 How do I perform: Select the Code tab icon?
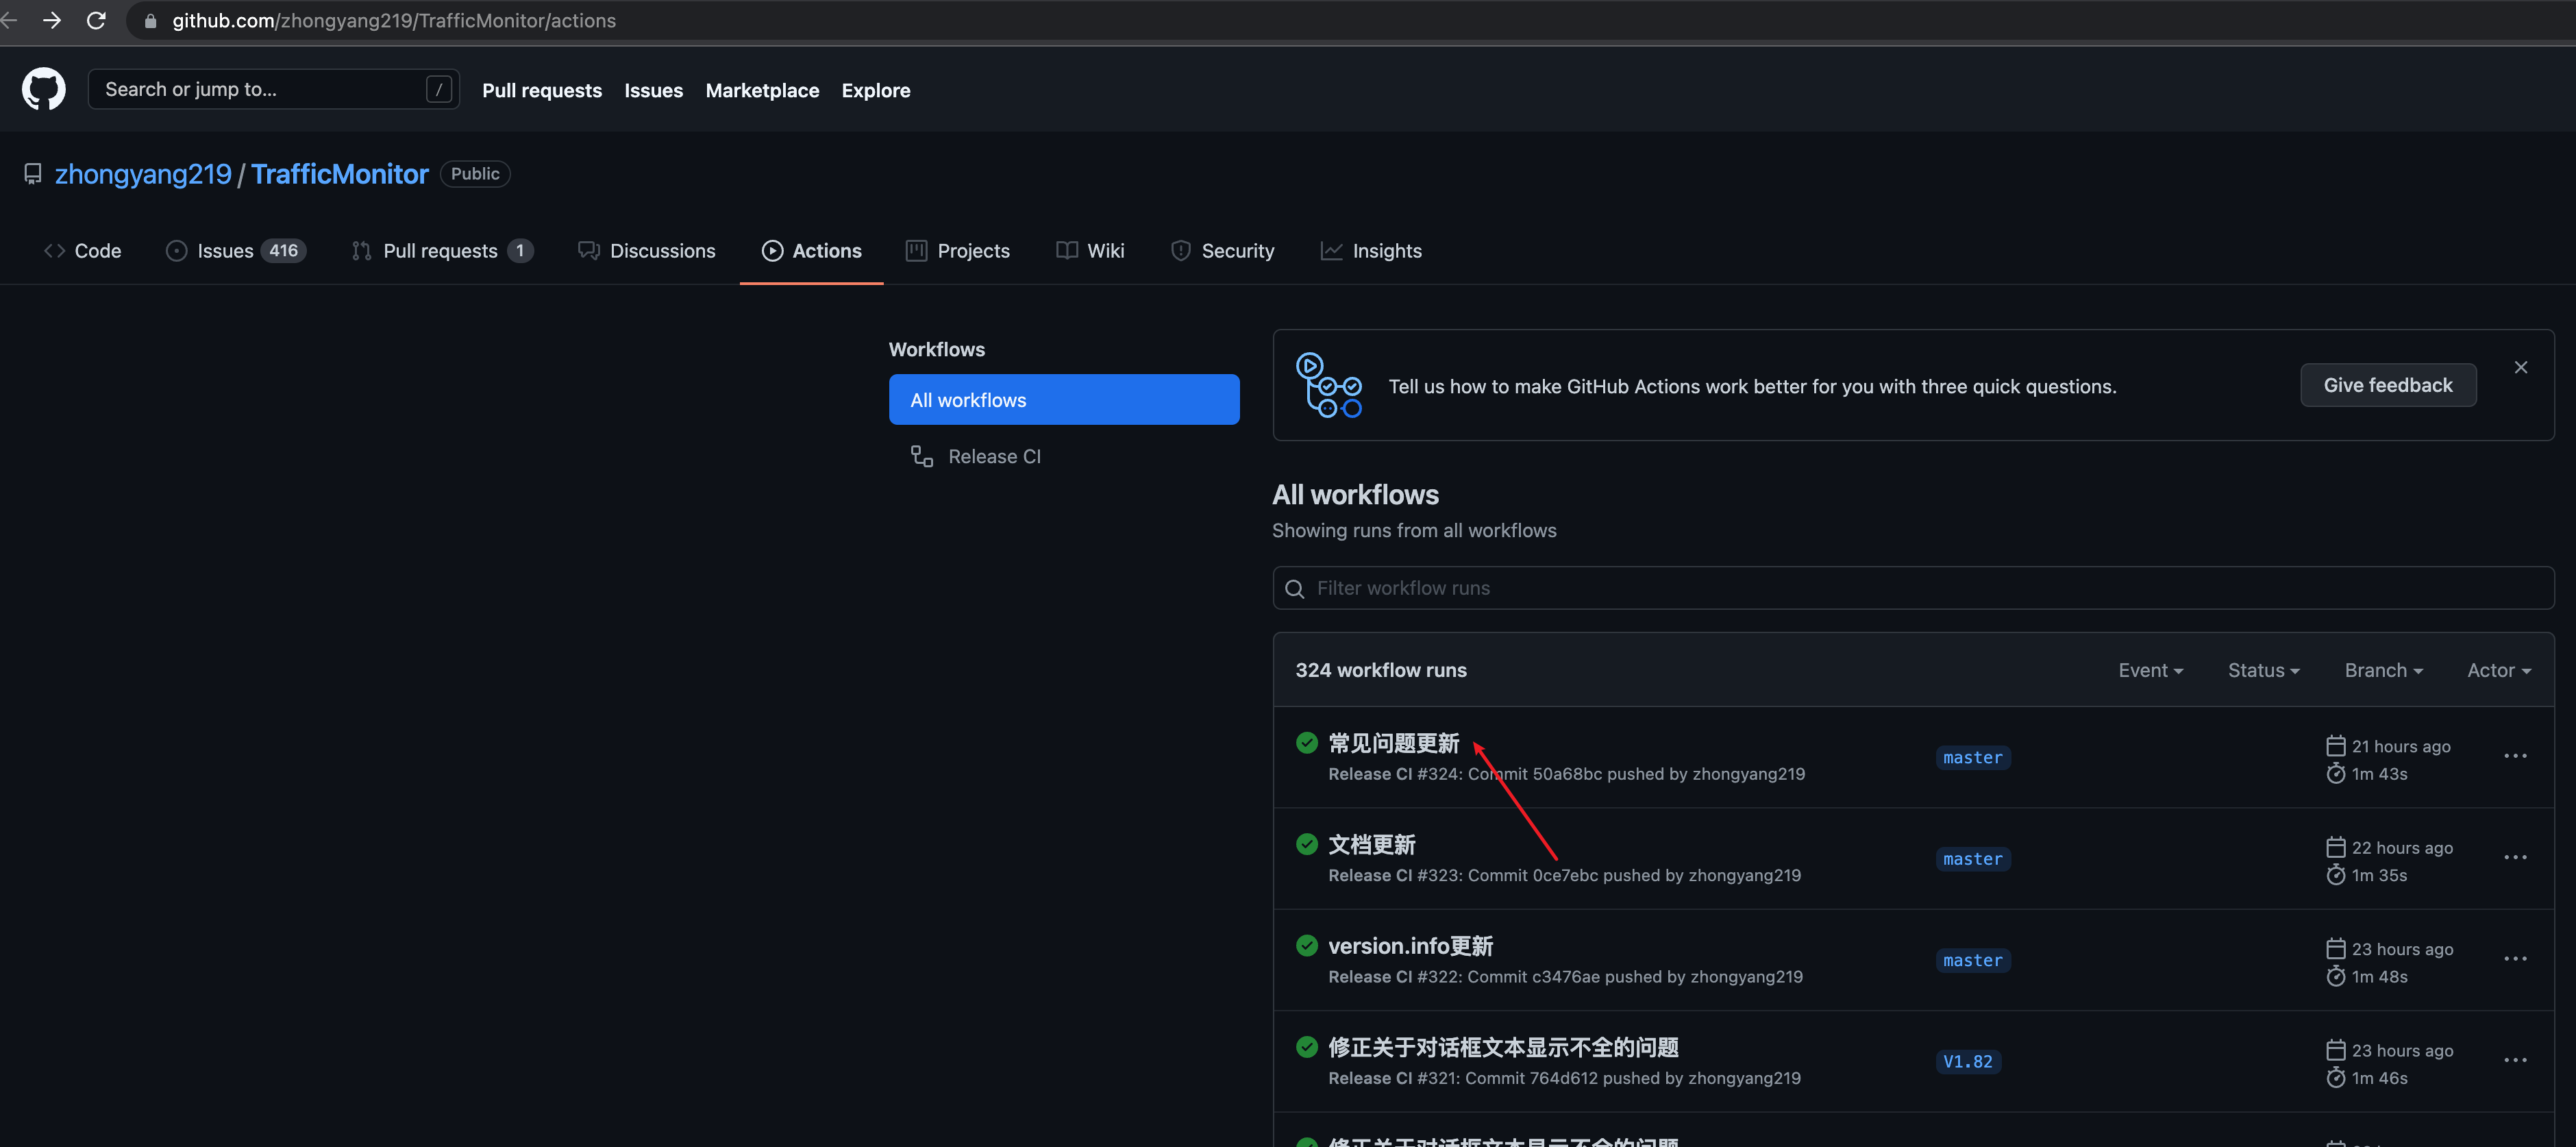point(55,250)
